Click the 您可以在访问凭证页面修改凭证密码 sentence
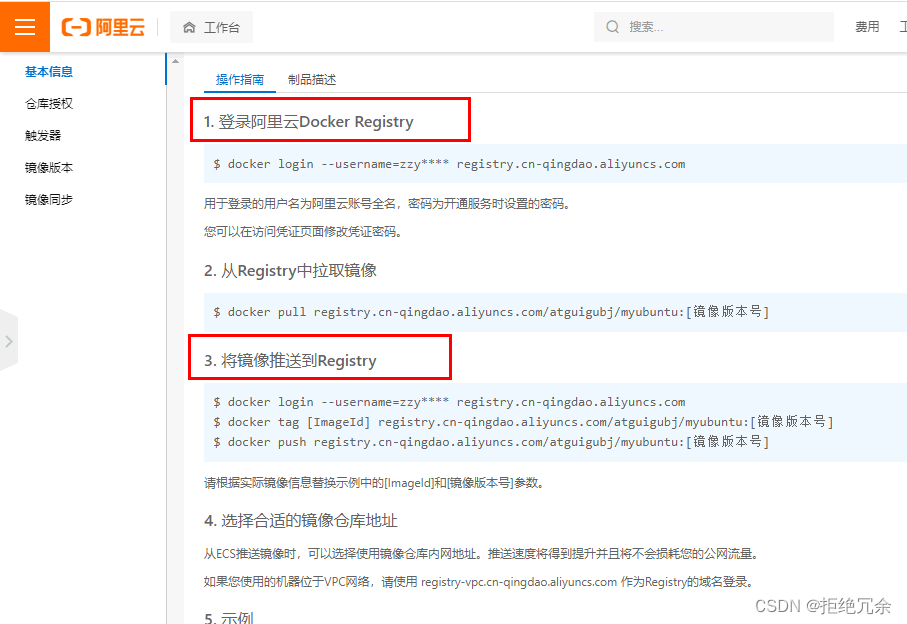The image size is (907, 624). 303,232
